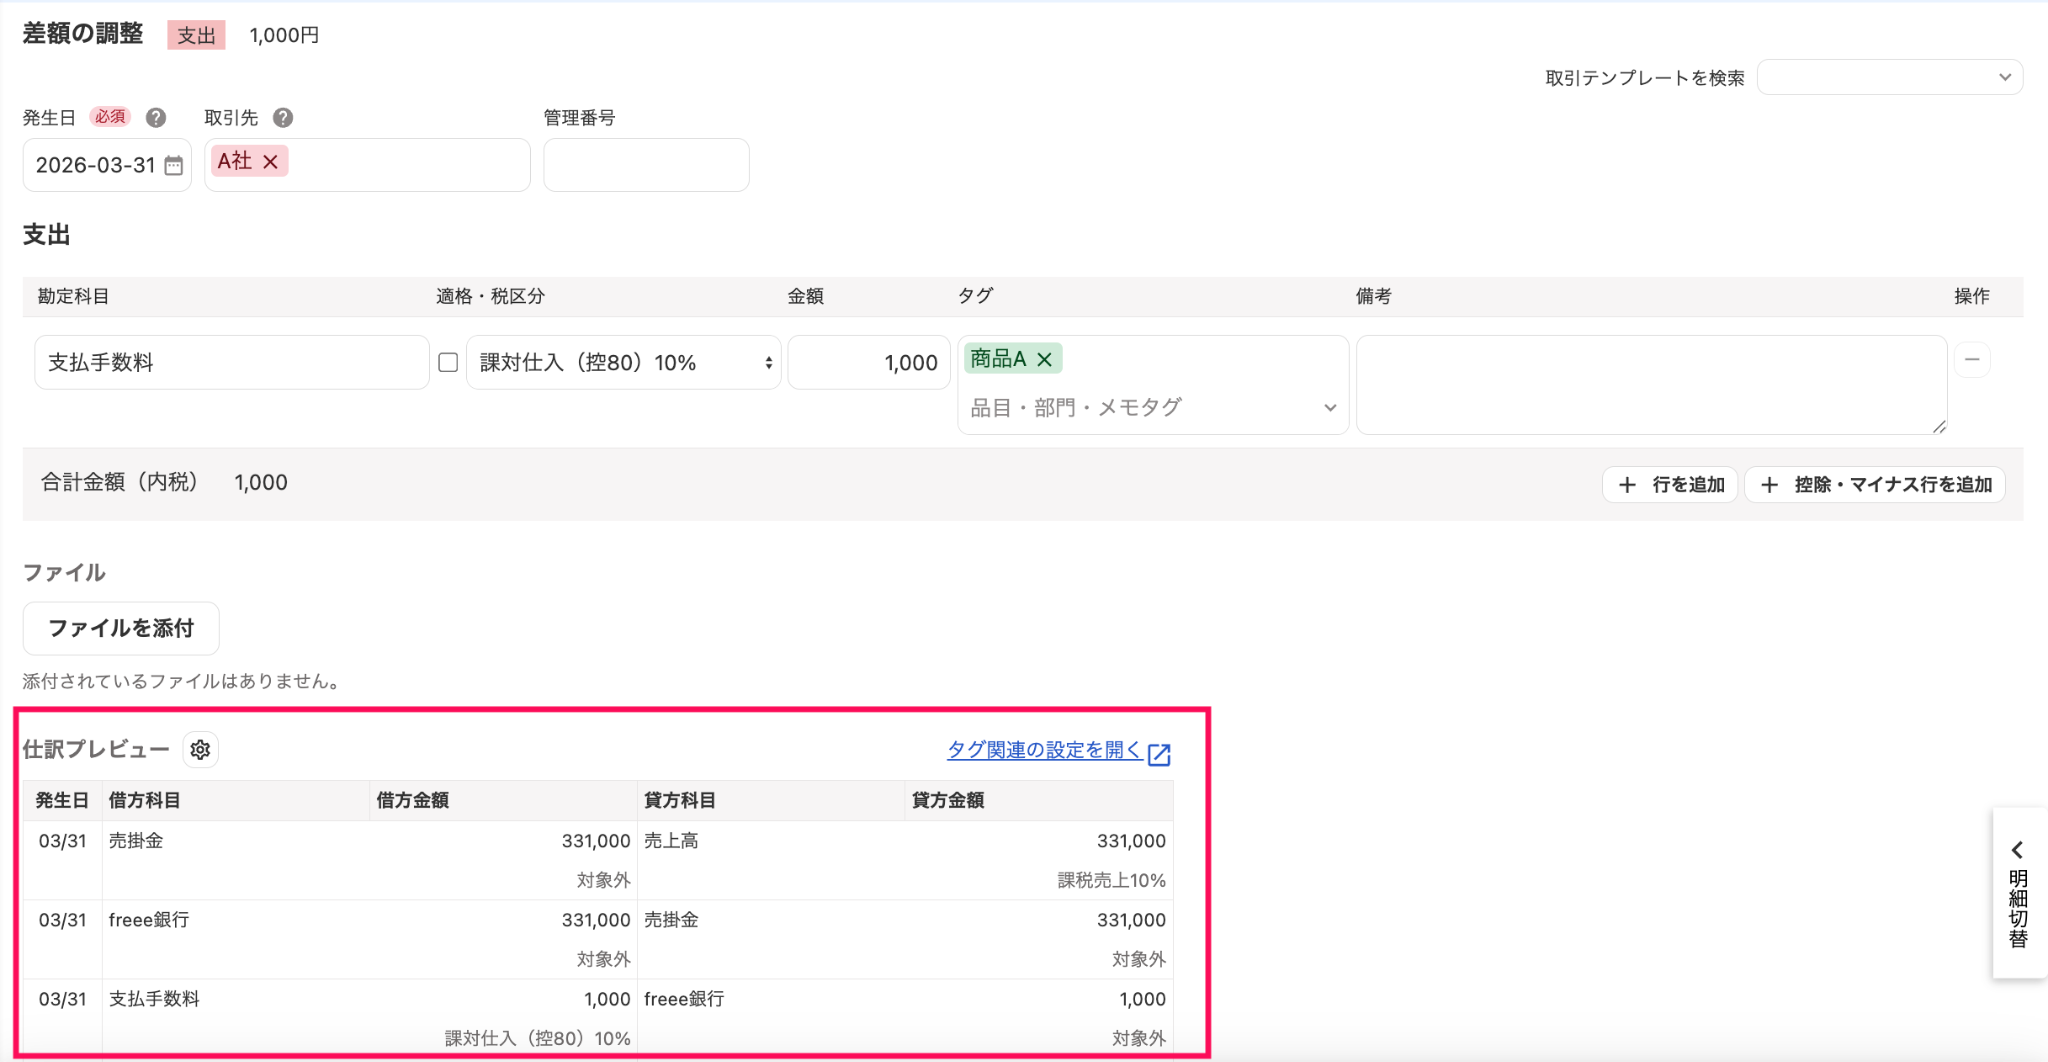The width and height of the screenshot is (2048, 1062).
Task: Click freee銀行 in 借方科目 column
Action: pyautogui.click(x=149, y=920)
